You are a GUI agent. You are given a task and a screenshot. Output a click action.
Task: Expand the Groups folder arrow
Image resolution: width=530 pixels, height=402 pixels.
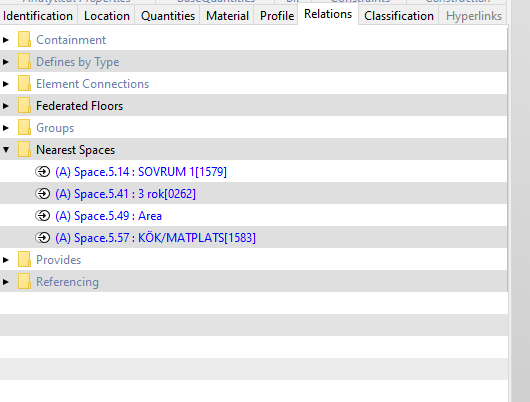pyautogui.click(x=5, y=128)
